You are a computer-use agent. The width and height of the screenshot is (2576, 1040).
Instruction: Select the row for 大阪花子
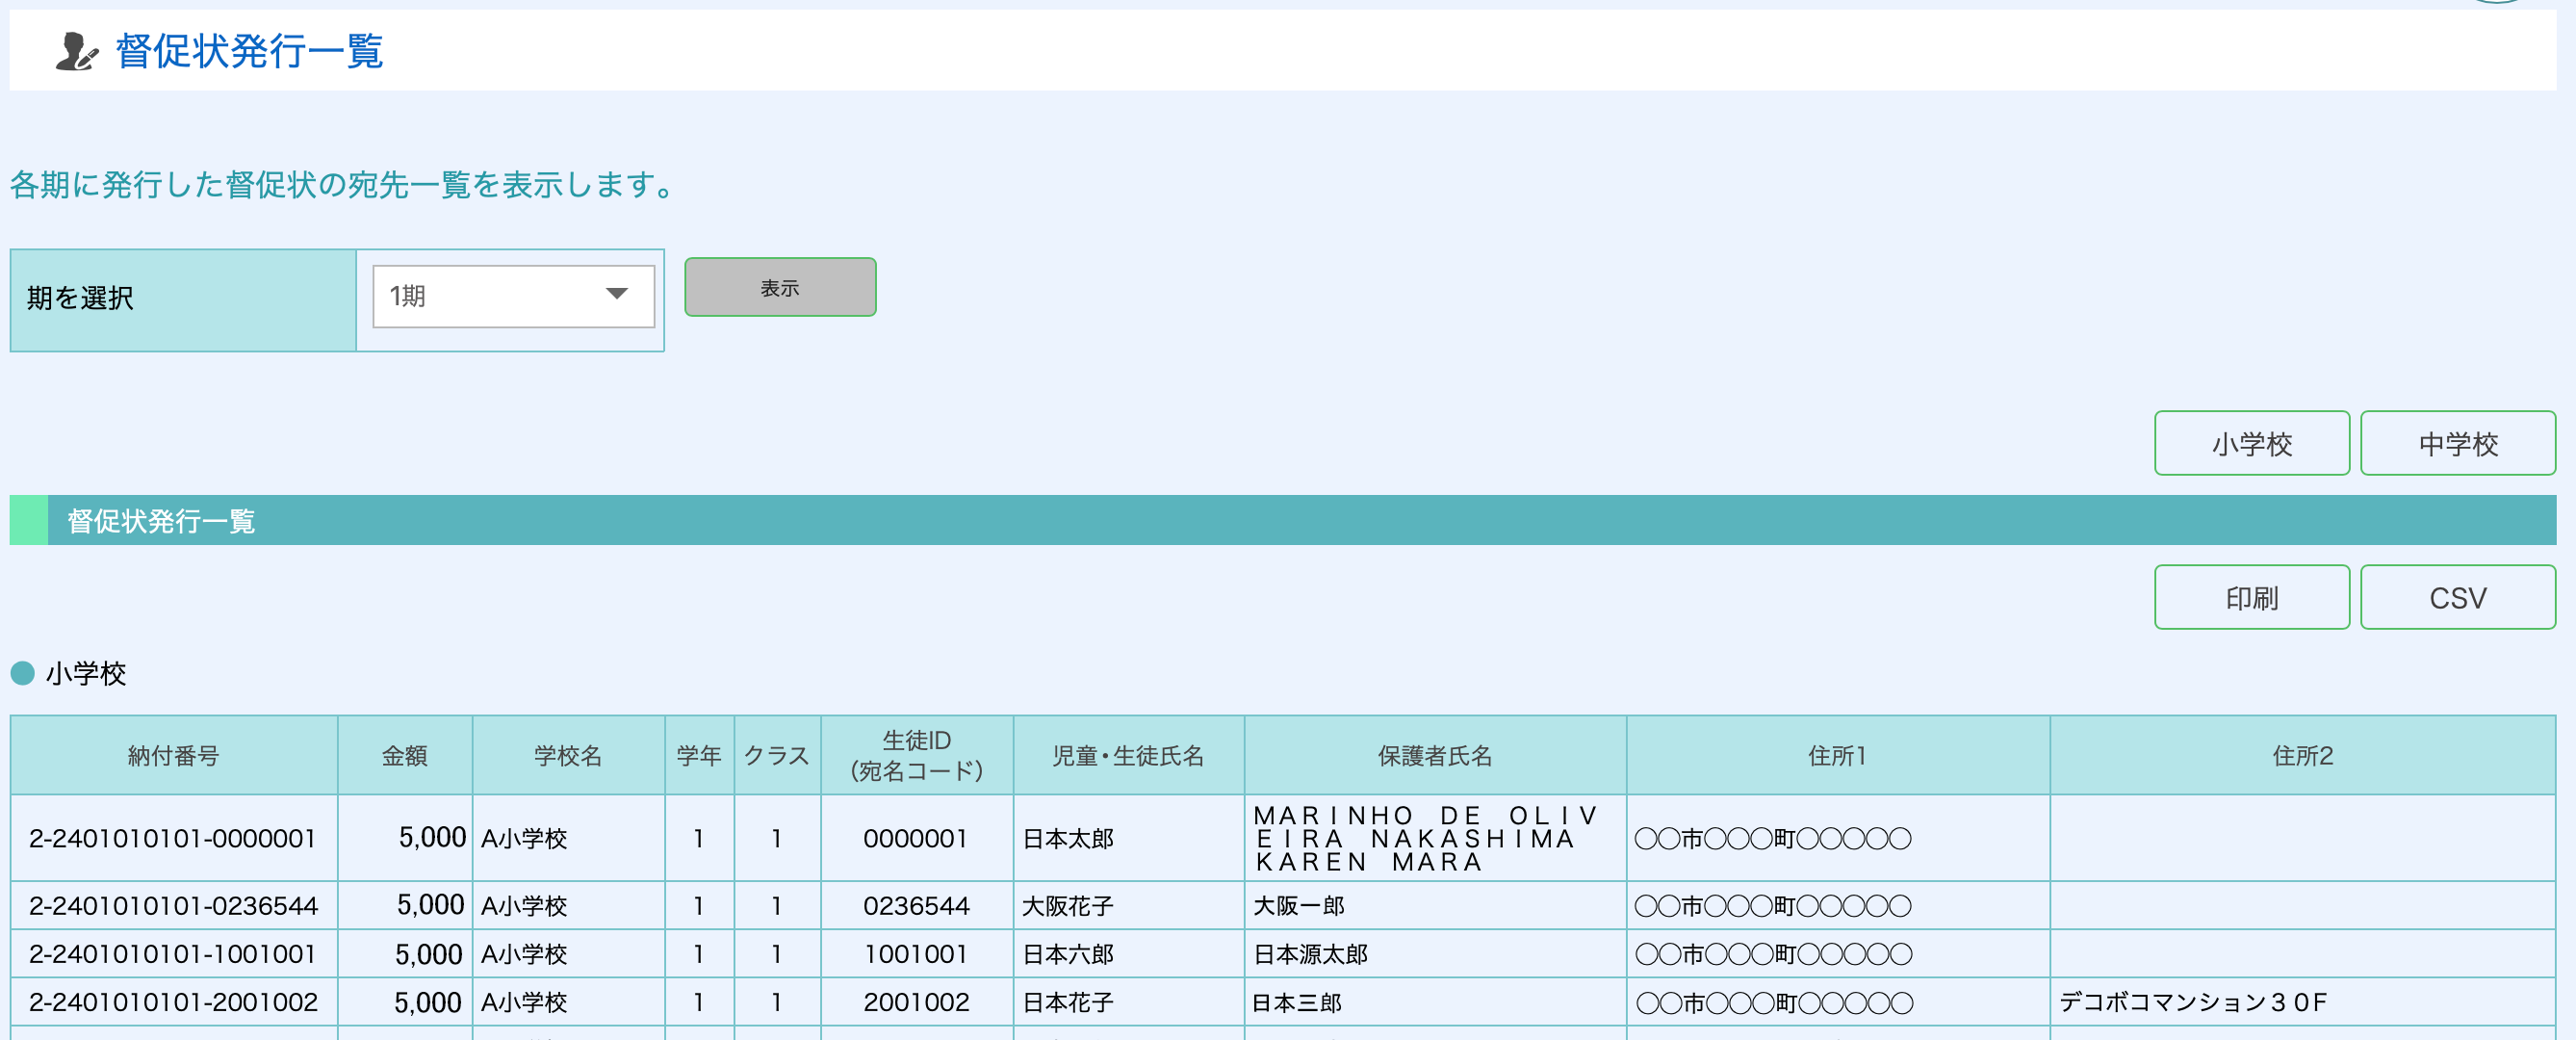coord(1067,906)
